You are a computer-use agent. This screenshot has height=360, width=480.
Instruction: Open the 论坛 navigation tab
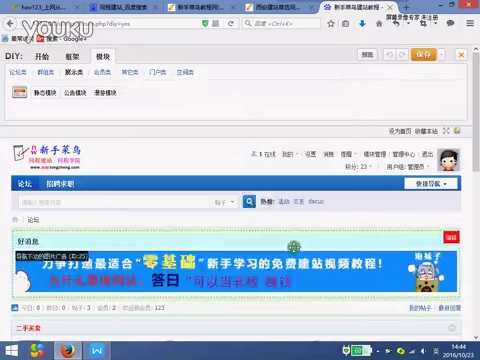25,184
